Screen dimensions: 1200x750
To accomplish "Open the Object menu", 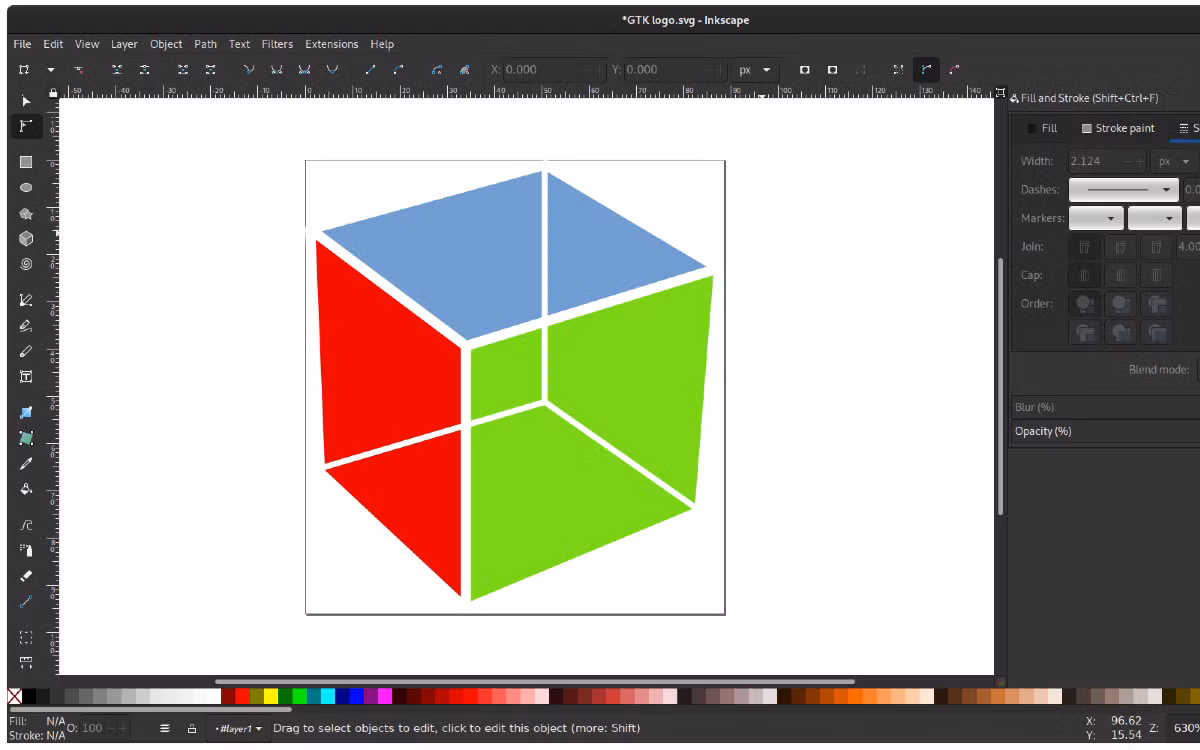I will [166, 44].
